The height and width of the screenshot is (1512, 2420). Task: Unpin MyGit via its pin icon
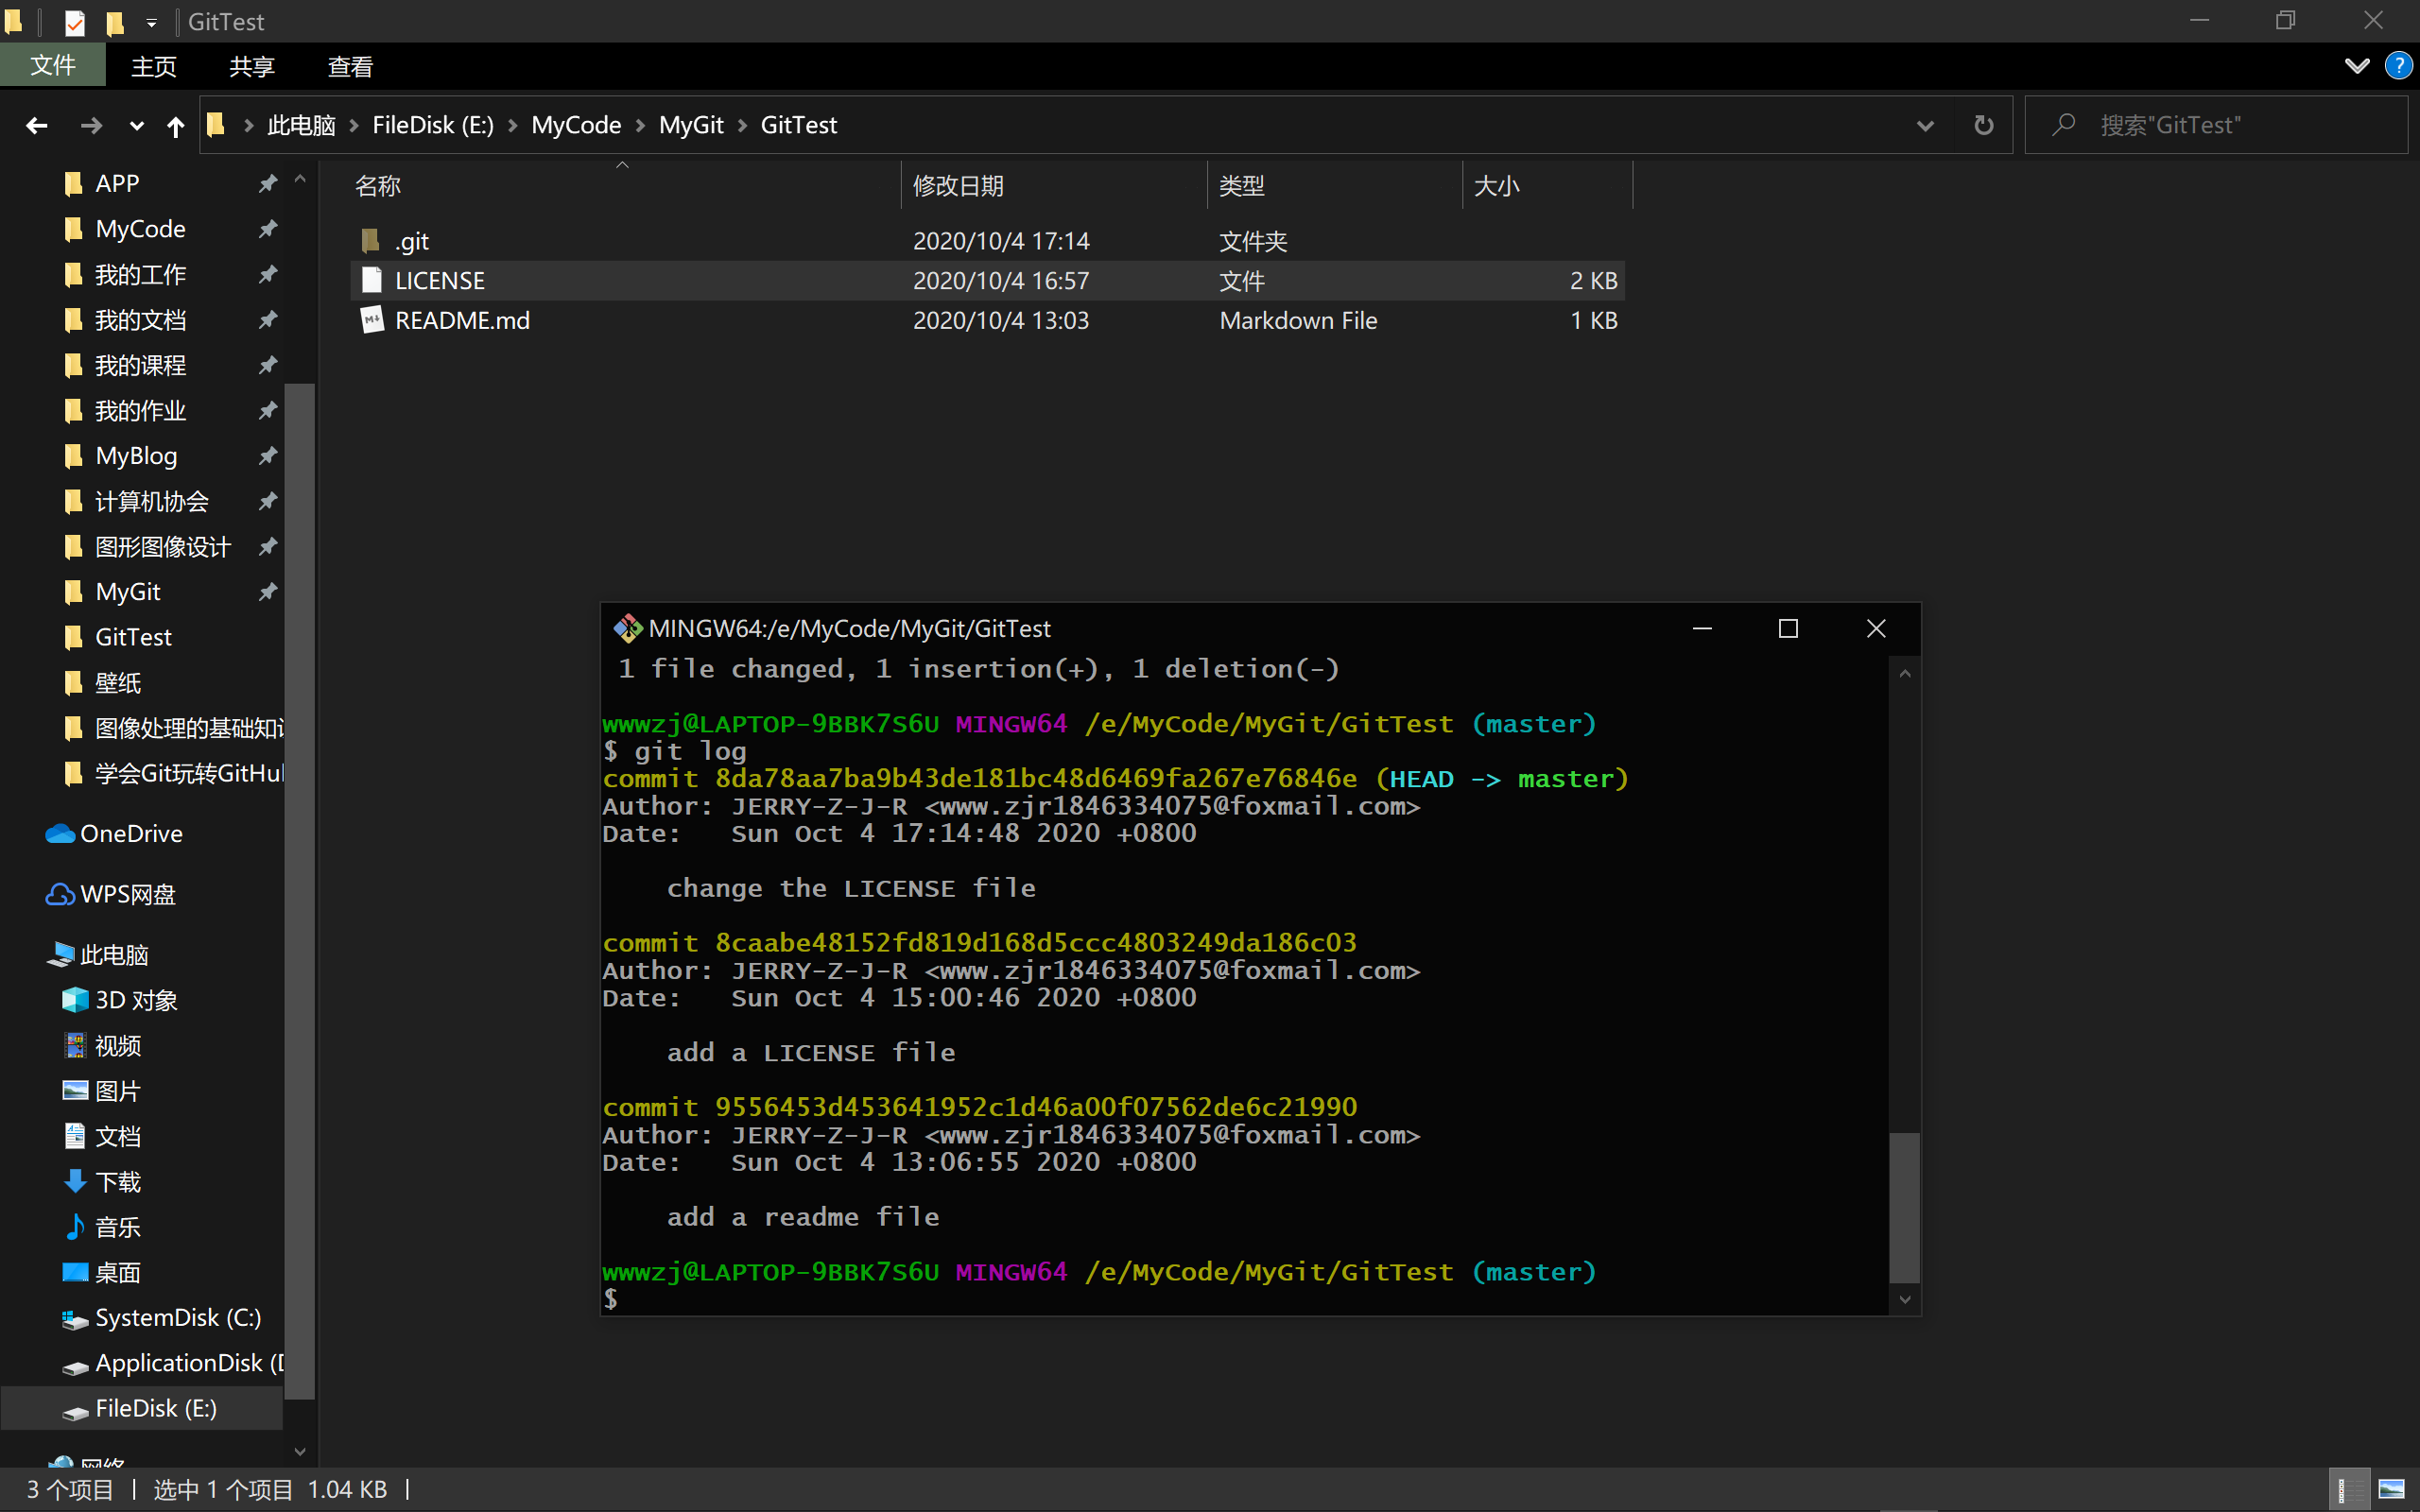[267, 592]
